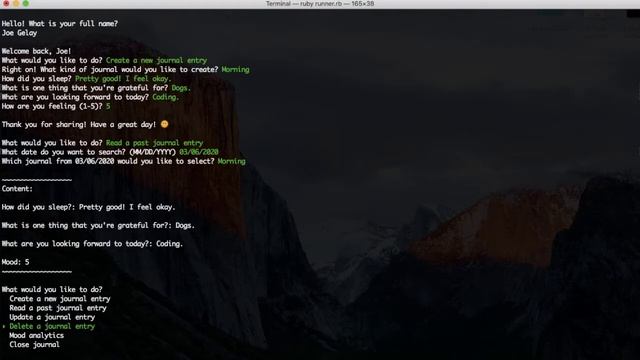
Task: Click the 'Content:' heading line
Action: 17,189
